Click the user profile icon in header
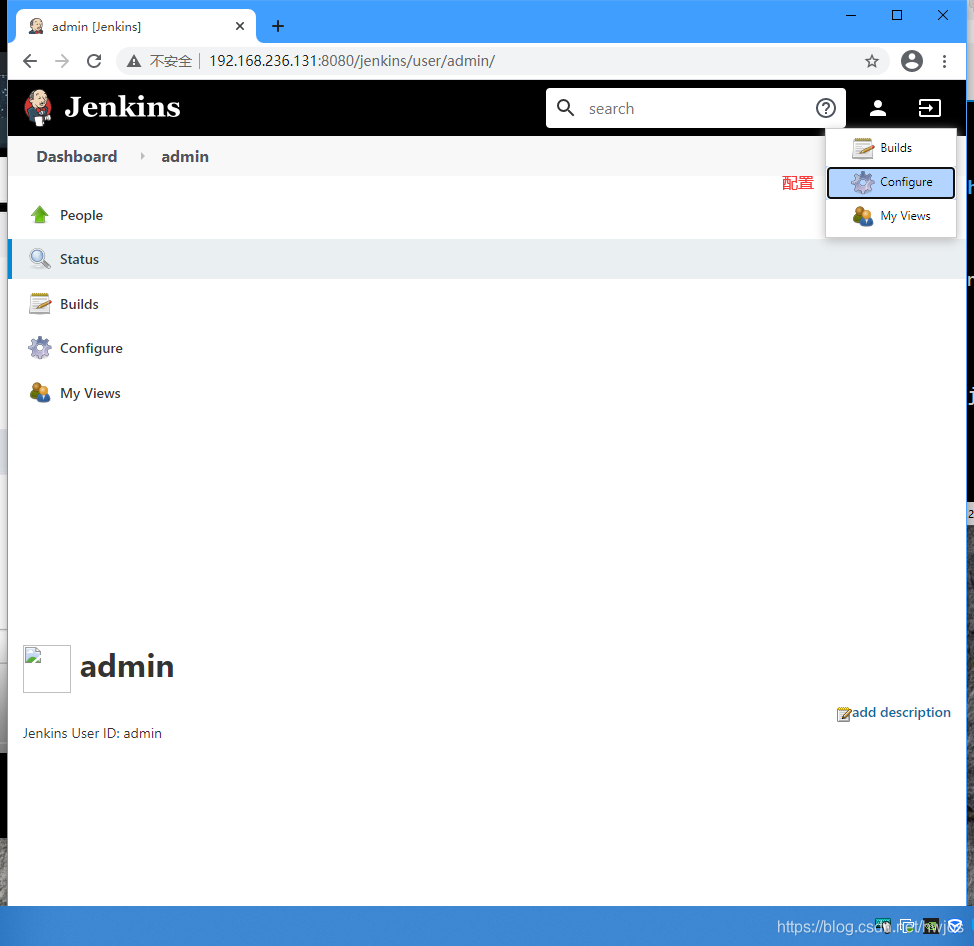974x946 pixels. 877,108
